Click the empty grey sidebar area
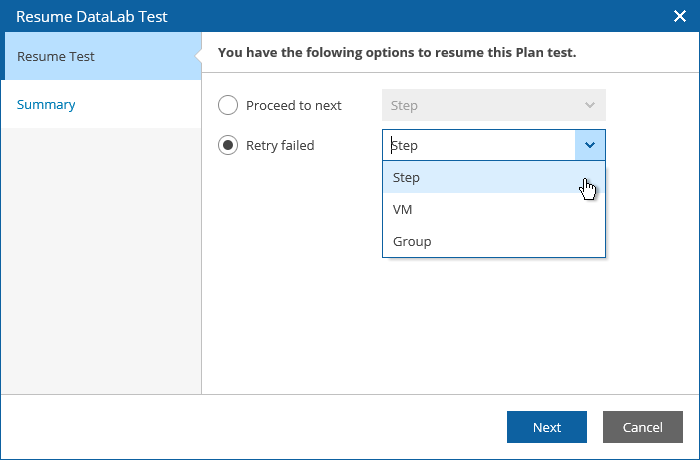This screenshot has width=700, height=460. tap(100, 260)
